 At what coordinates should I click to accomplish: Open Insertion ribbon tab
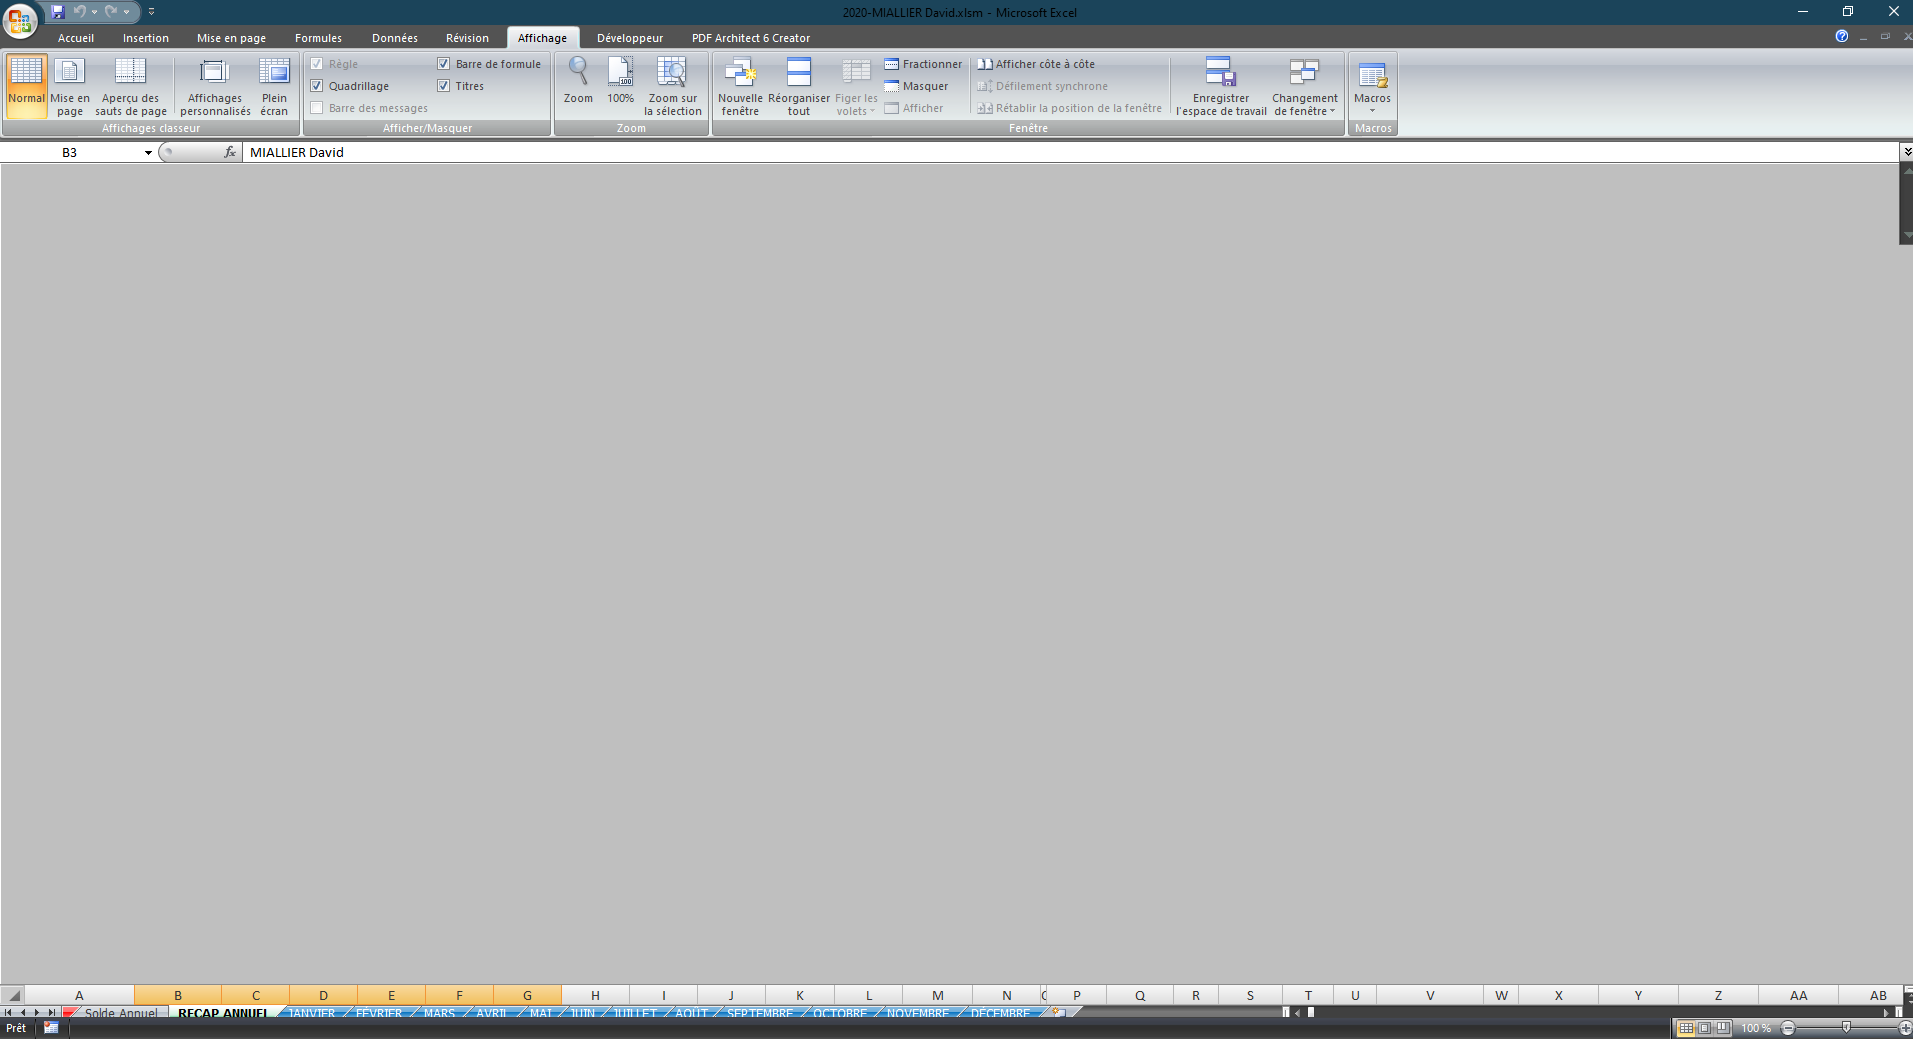coord(146,38)
